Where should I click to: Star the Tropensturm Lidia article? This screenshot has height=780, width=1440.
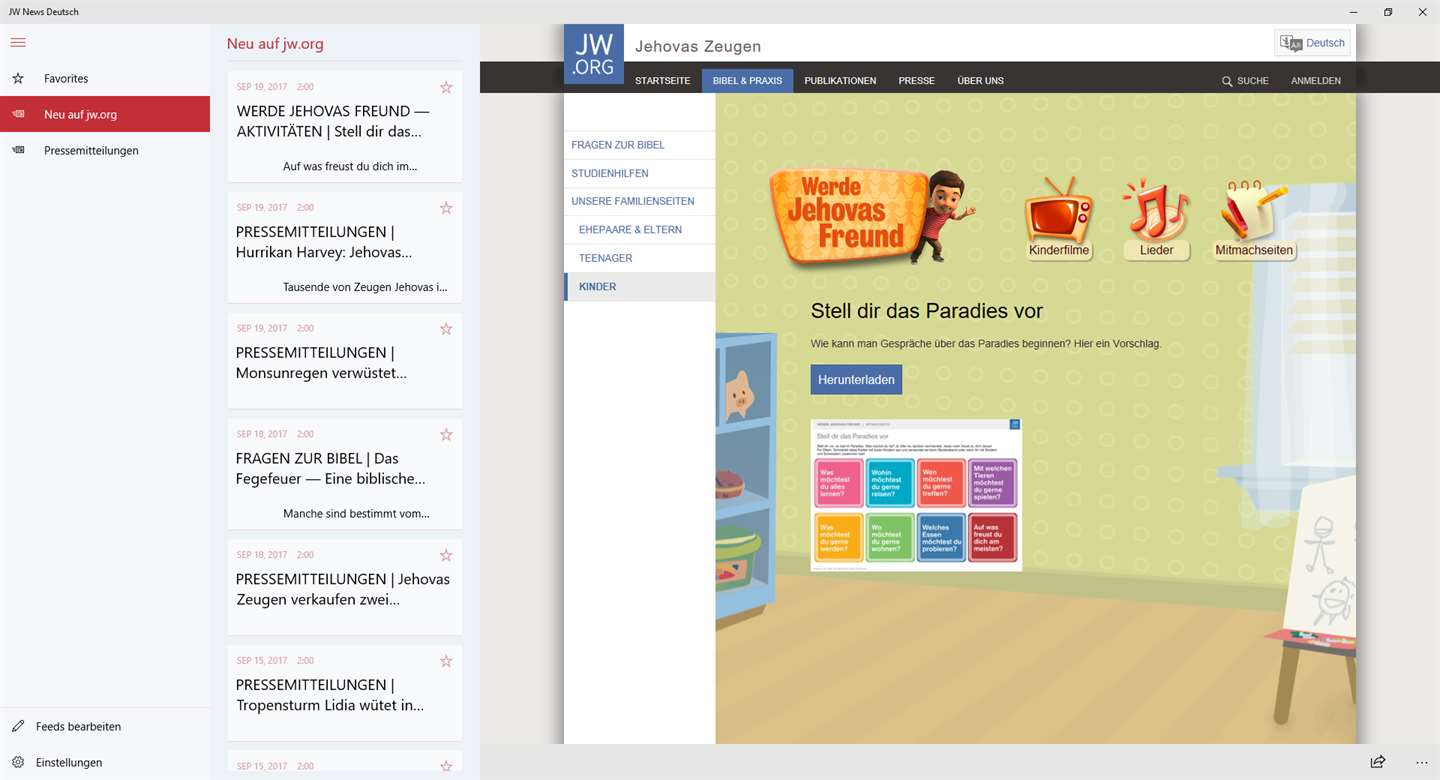pyautogui.click(x=446, y=661)
